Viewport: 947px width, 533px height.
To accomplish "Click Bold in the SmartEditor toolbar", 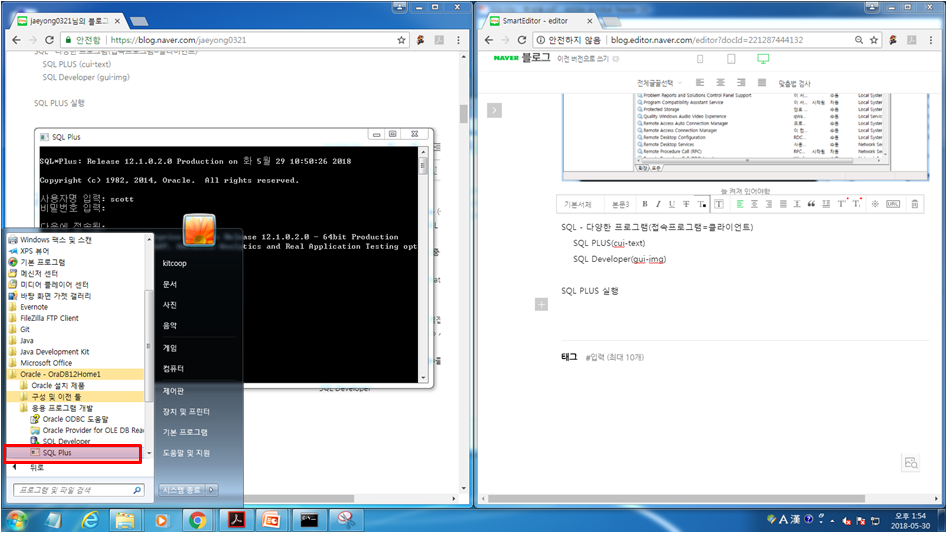I will point(645,204).
